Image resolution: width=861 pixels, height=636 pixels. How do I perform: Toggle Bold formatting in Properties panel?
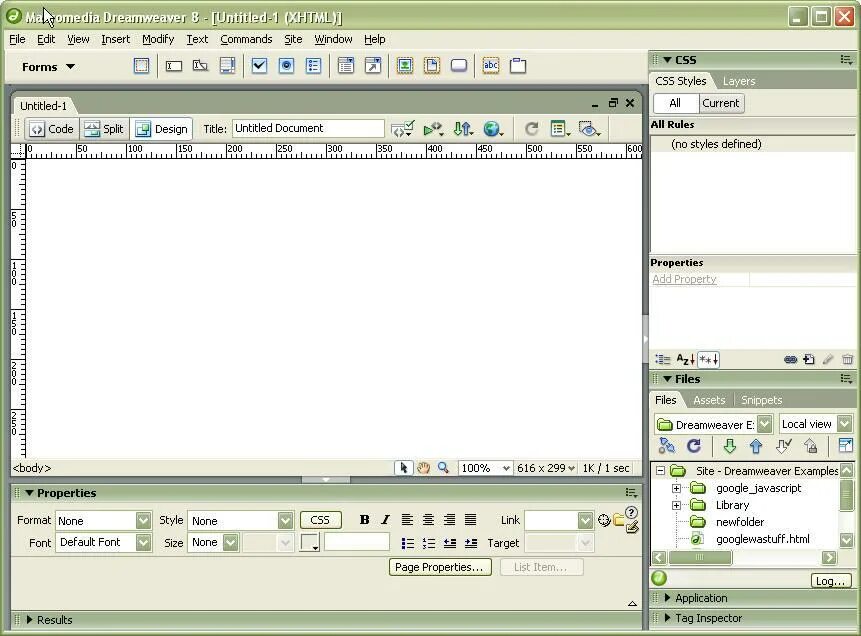(x=364, y=520)
